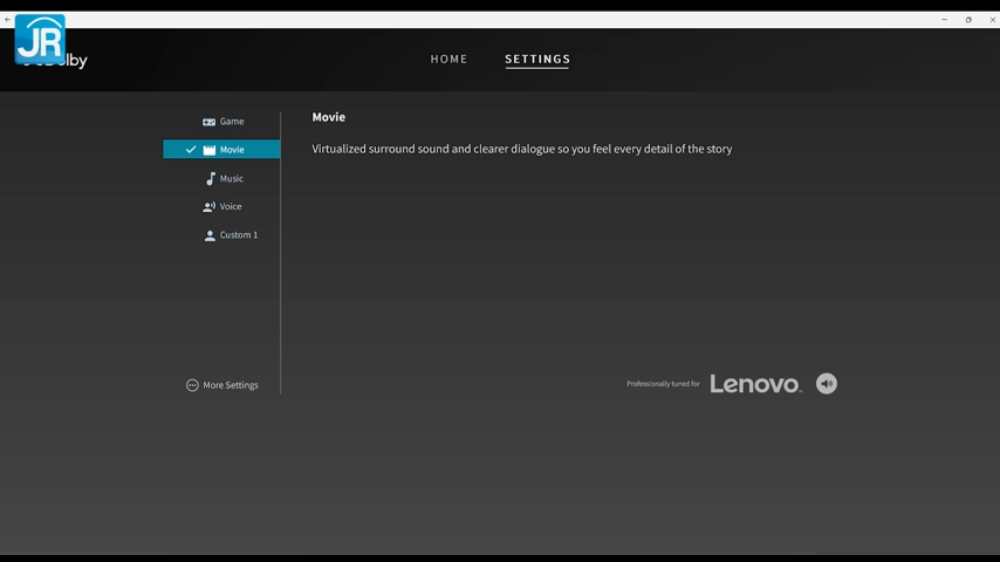Close the Dolby window
The image size is (1000, 562).
click(992, 20)
